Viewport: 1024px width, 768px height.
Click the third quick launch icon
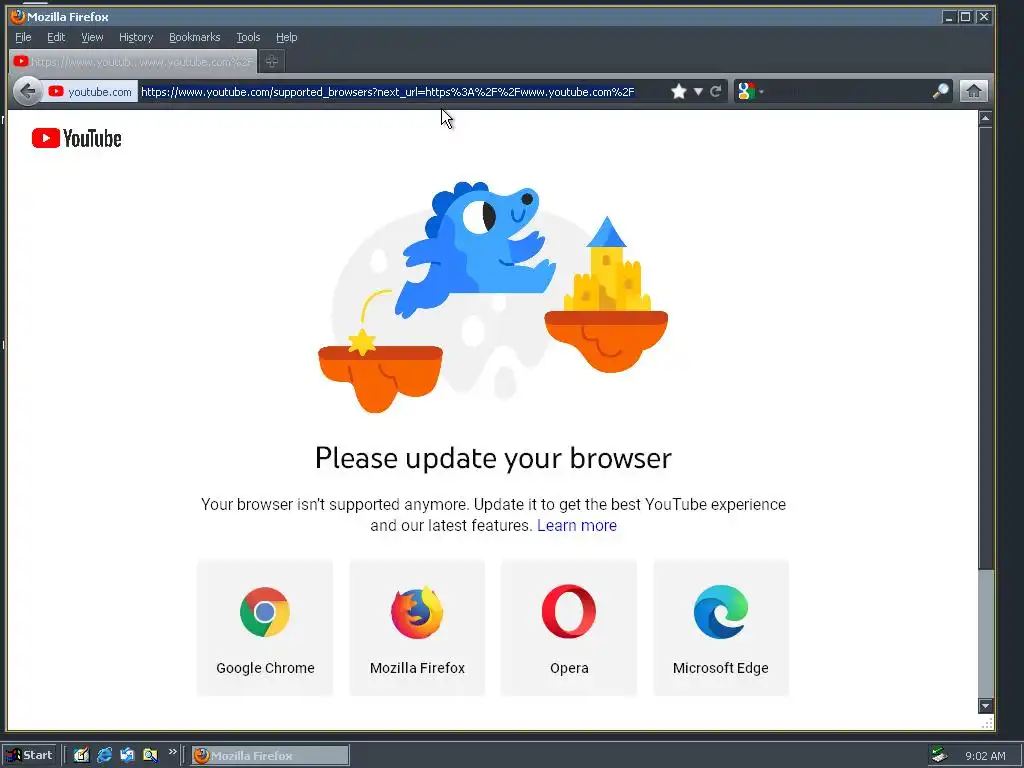(x=127, y=756)
